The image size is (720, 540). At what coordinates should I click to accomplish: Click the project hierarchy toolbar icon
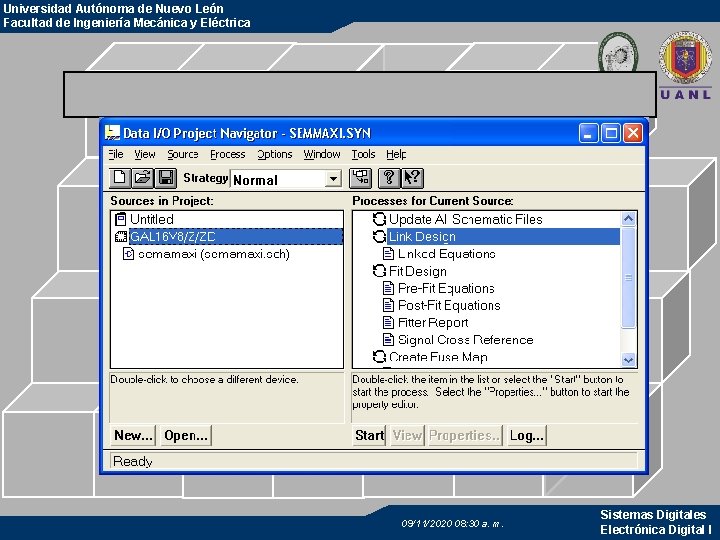[360, 178]
